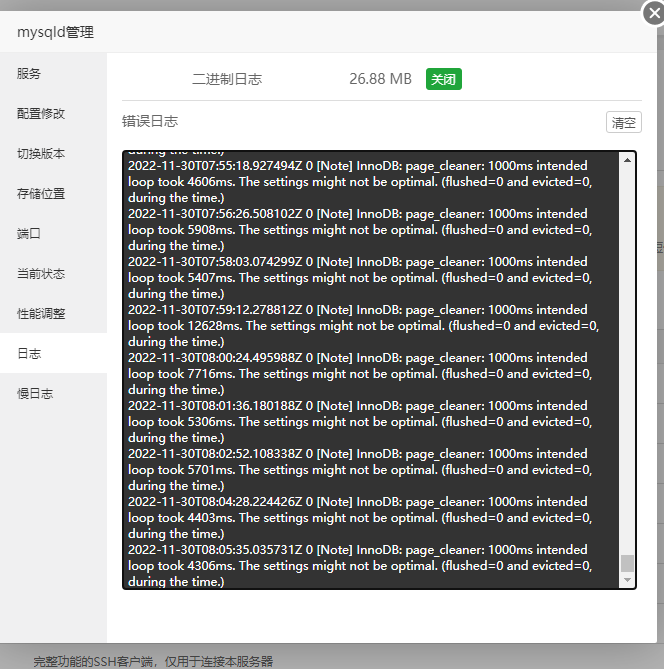Click log entry timestamped 08:04:28.224426Z
The height and width of the screenshot is (669, 664).
pos(360,518)
